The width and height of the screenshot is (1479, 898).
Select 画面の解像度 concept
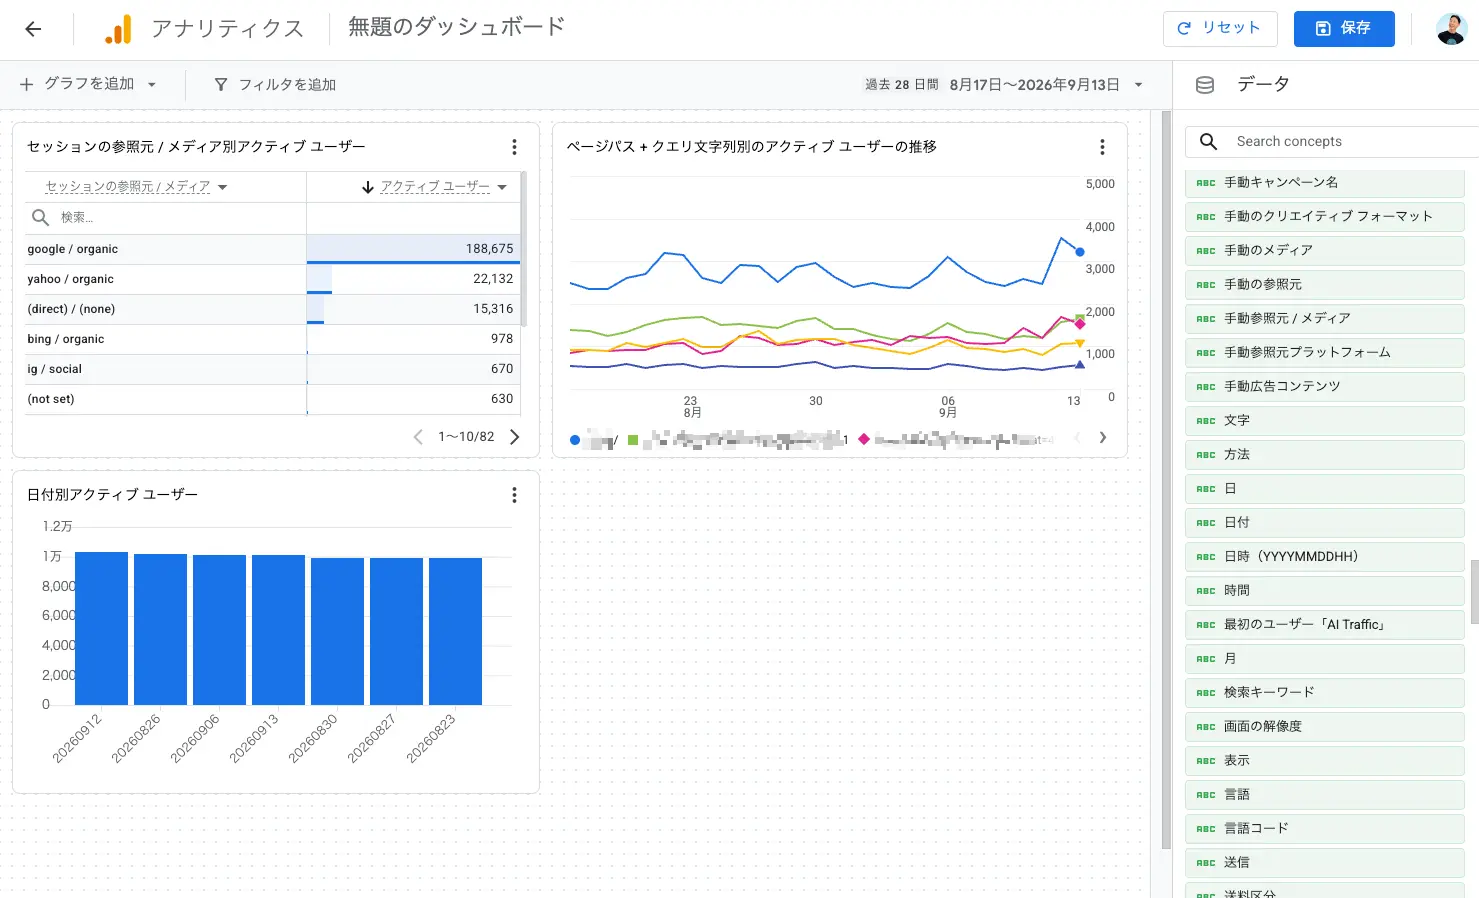pos(1324,727)
